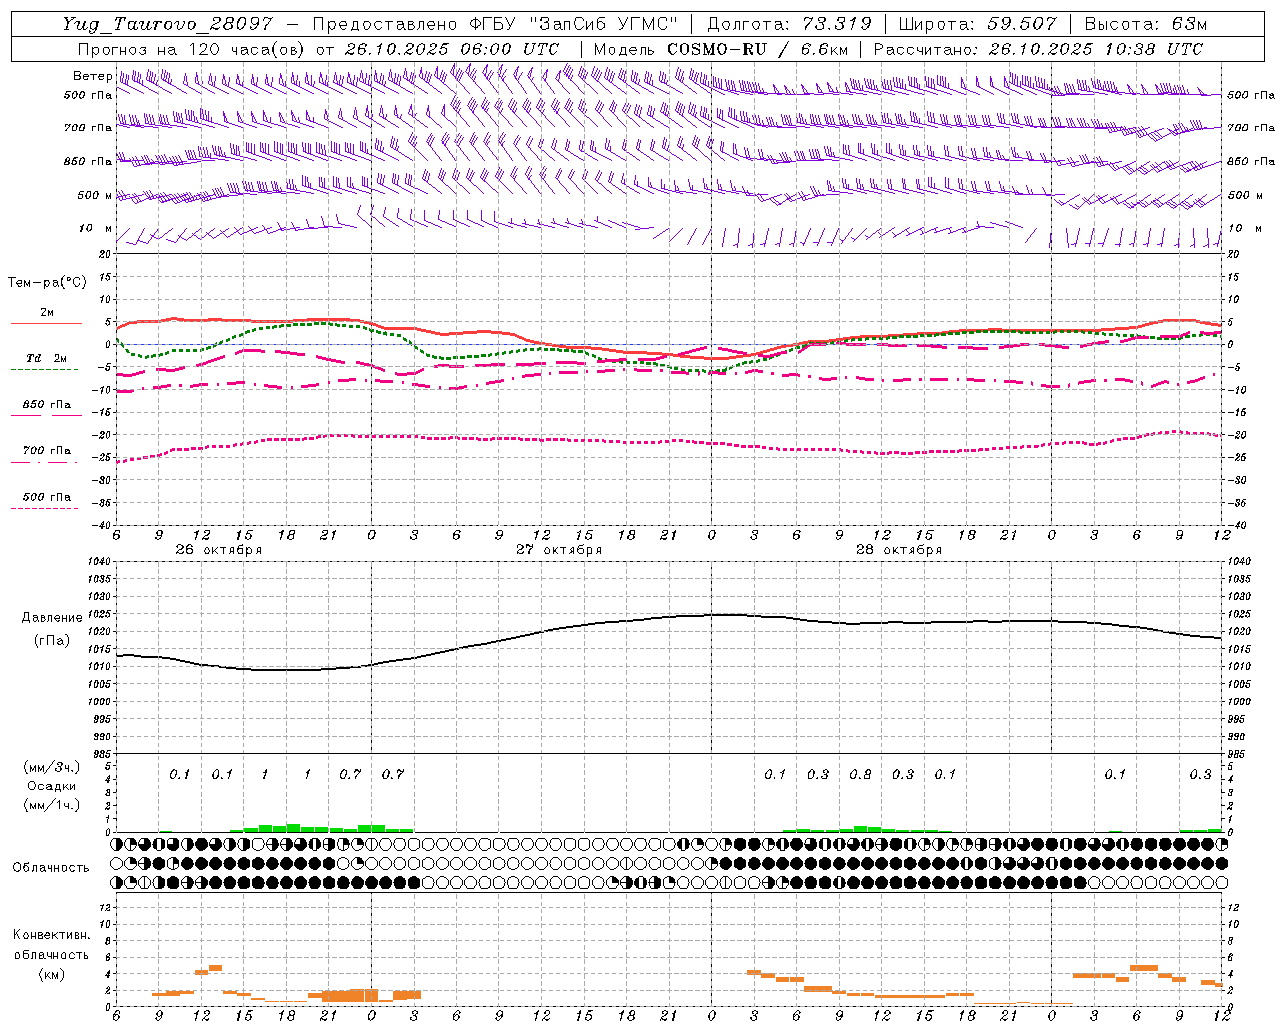Click the Рассчитано: 26.10.2025 10:38 UTC timestamp
This screenshot has height=1024, width=1280.
[x=1038, y=49]
